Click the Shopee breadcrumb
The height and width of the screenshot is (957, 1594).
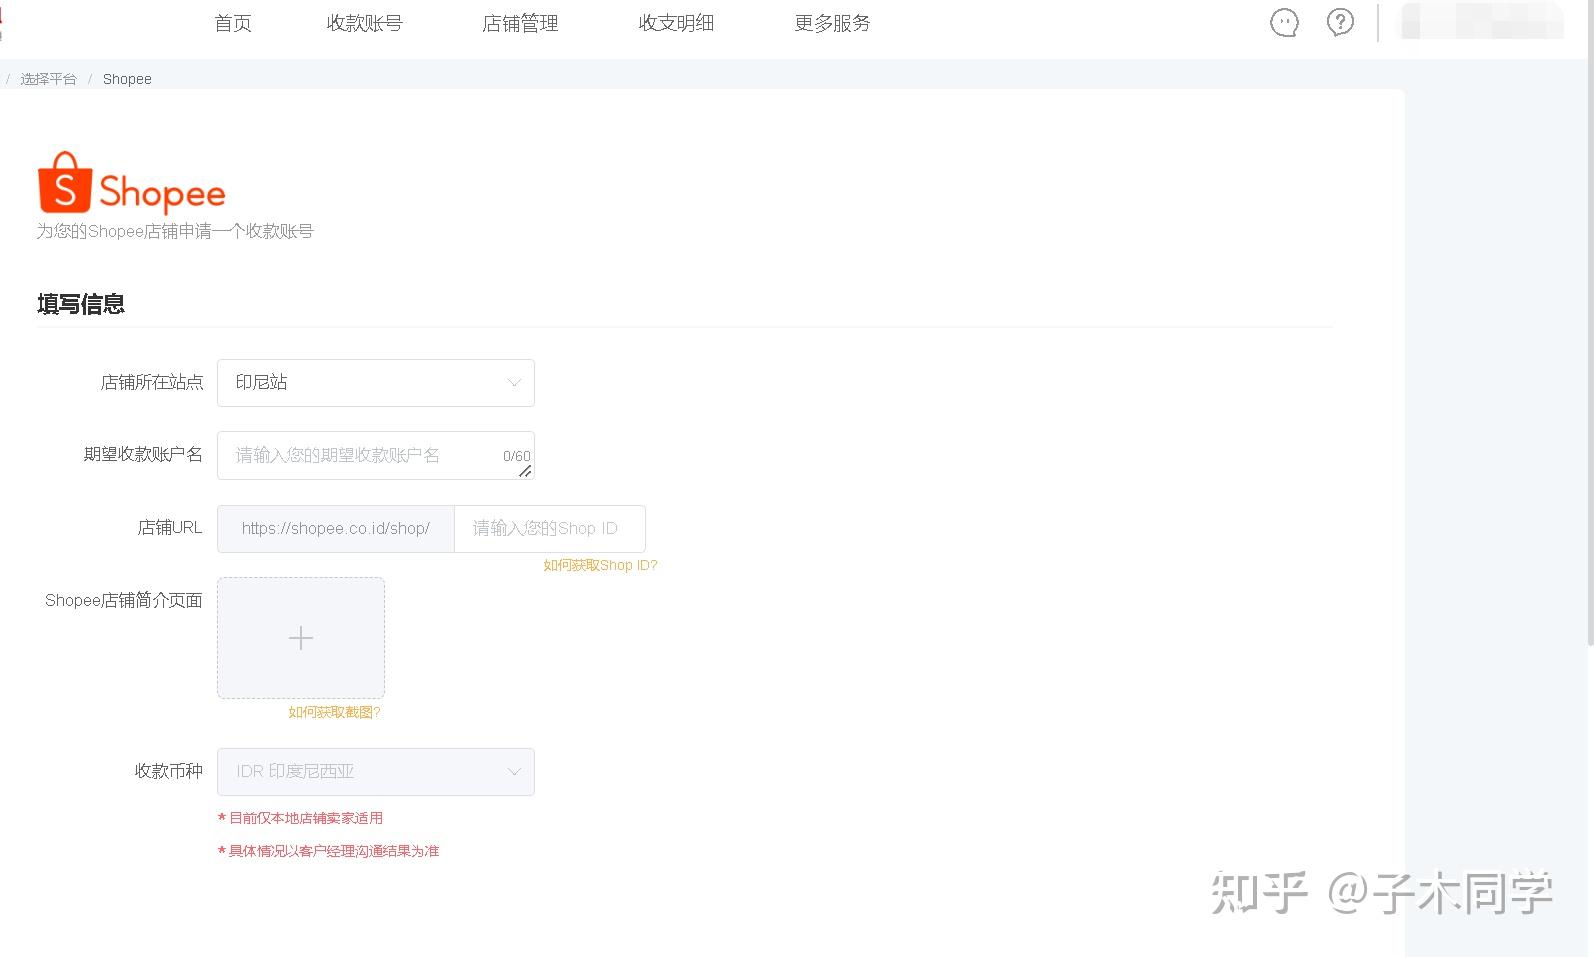coord(127,79)
